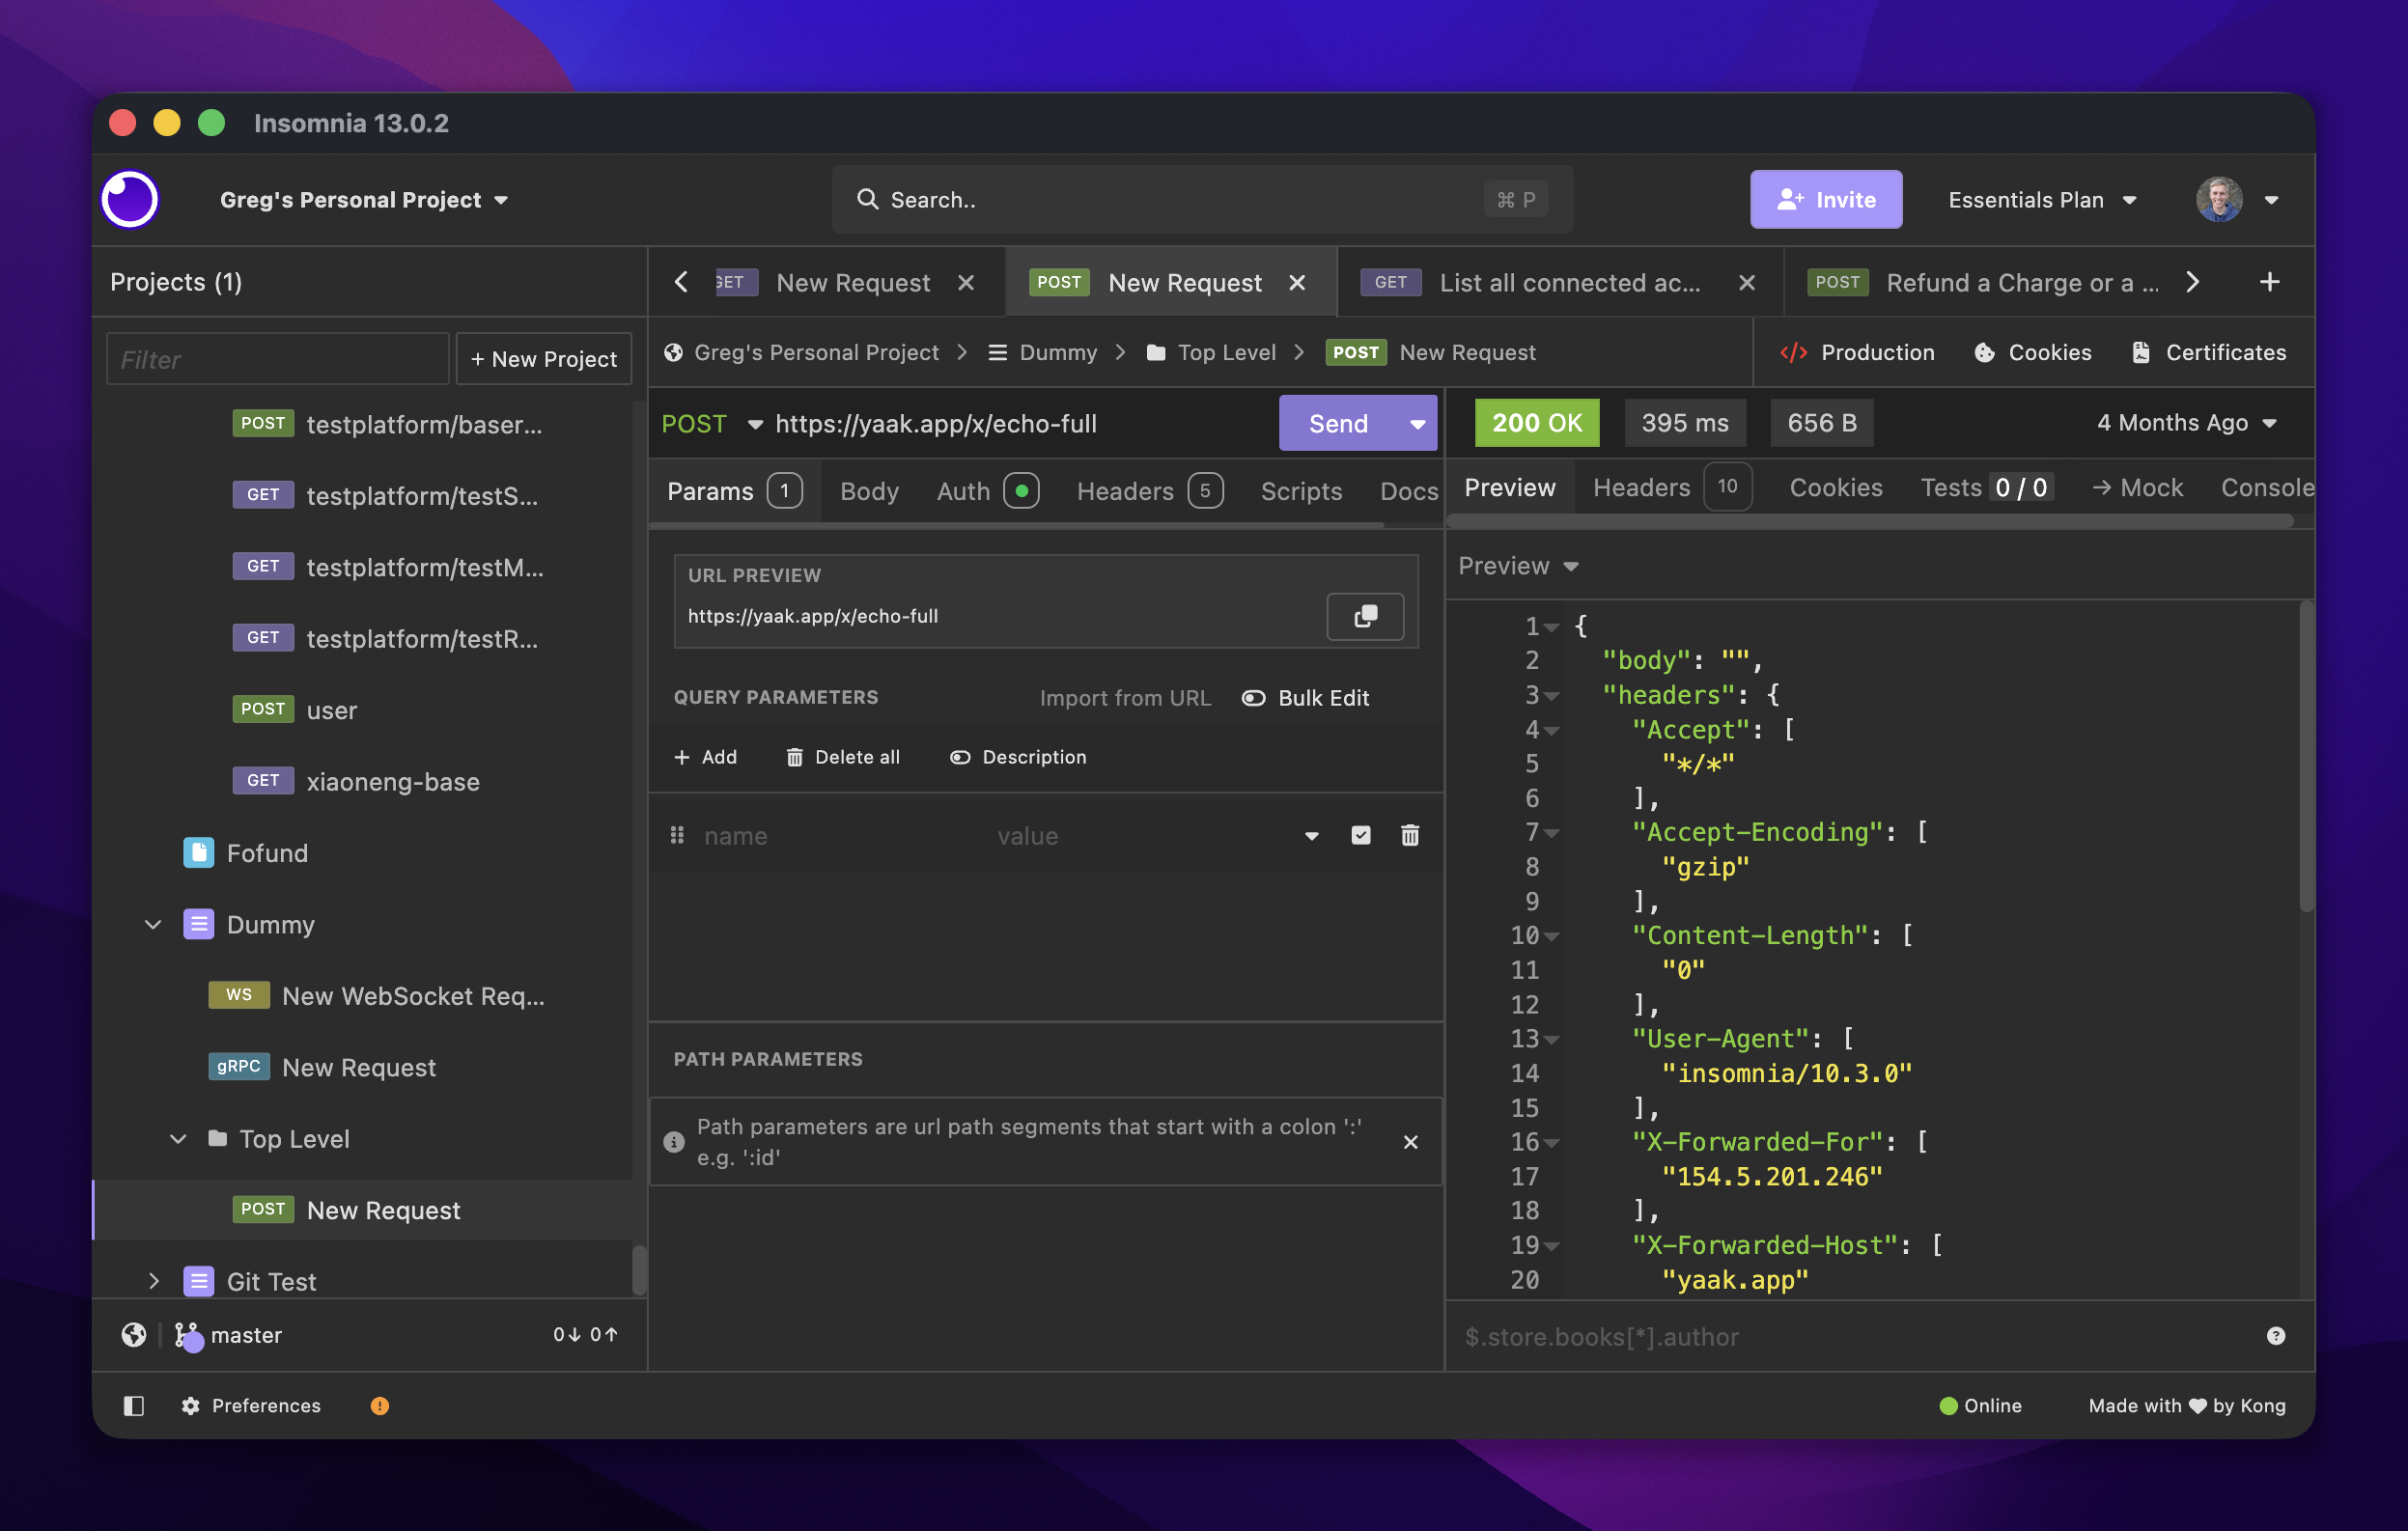2408x1531 pixels.
Task: Switch to the request Headers tab
Action: pos(1149,491)
